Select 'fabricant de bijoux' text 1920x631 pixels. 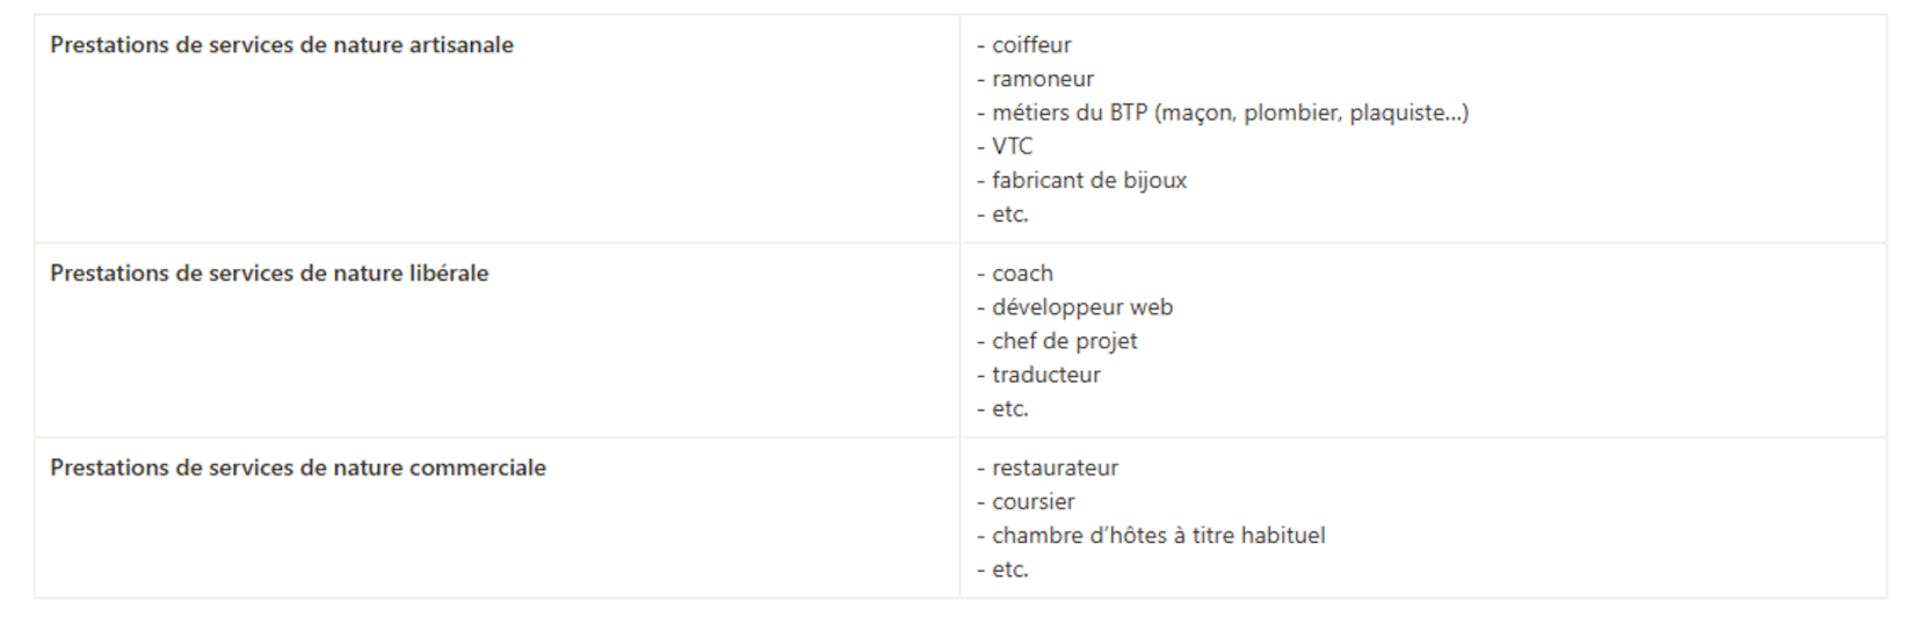pos(1089,181)
